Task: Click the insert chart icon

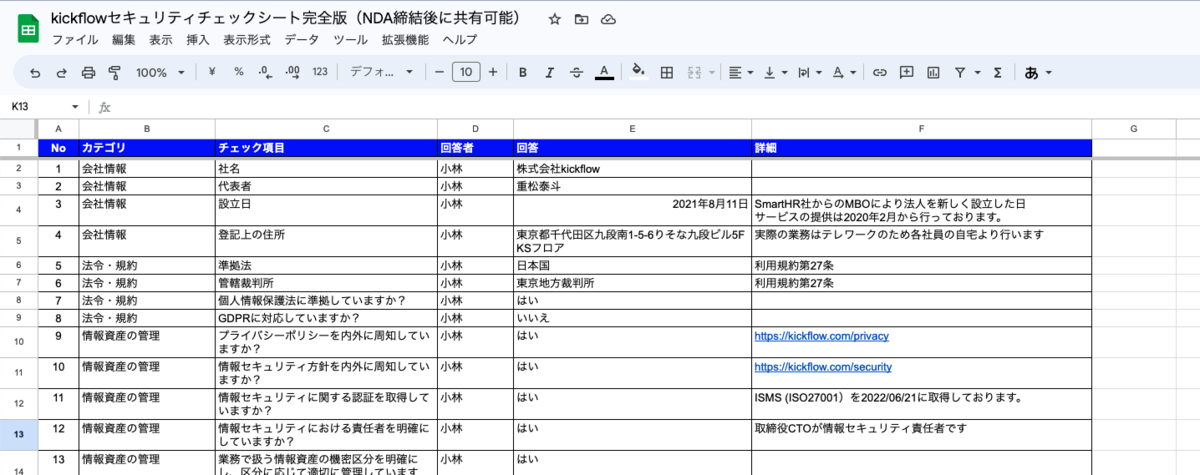Action: (x=933, y=72)
